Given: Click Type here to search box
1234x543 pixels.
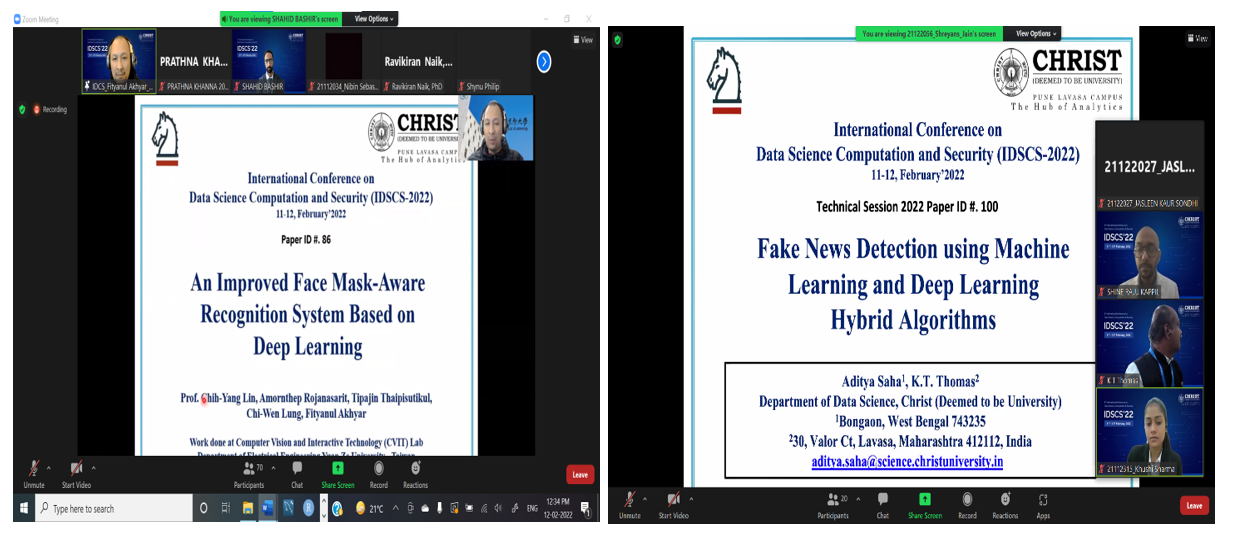Looking at the screenshot, I should (x=114, y=508).
